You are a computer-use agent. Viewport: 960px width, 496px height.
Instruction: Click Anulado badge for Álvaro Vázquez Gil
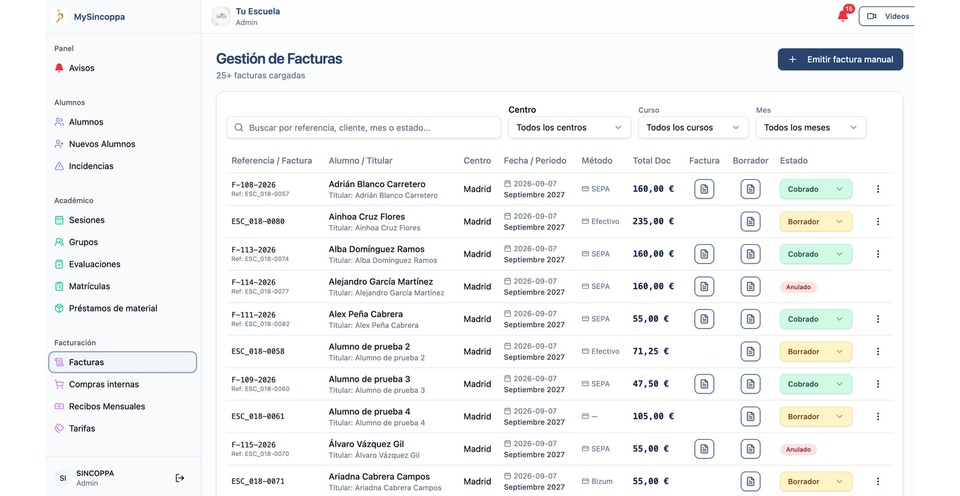click(798, 449)
